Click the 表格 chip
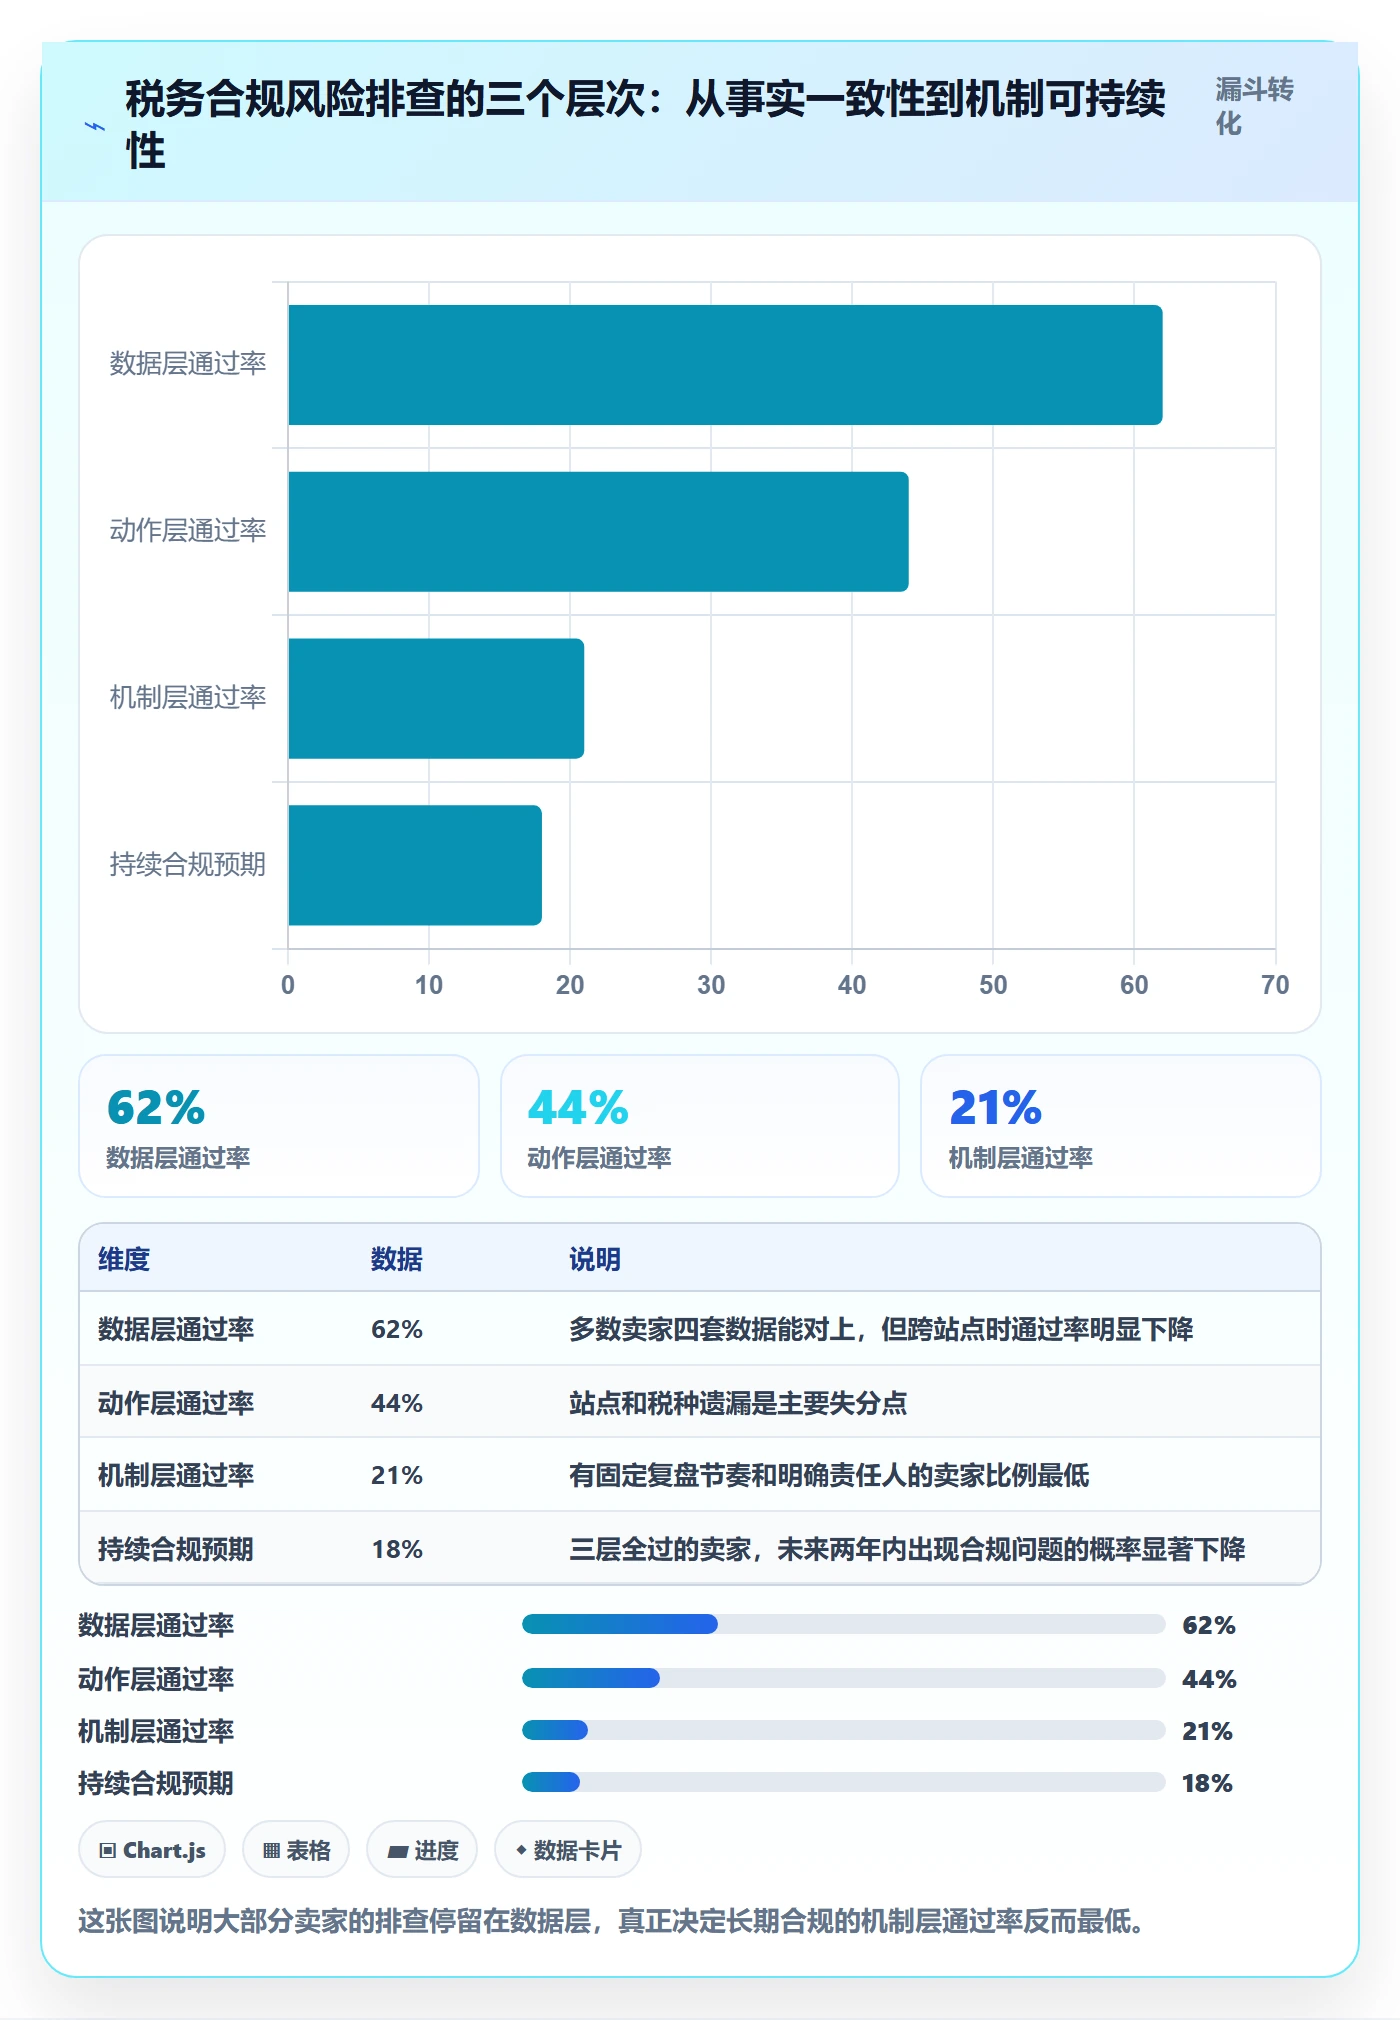The height and width of the screenshot is (2020, 1400). pos(296,1850)
